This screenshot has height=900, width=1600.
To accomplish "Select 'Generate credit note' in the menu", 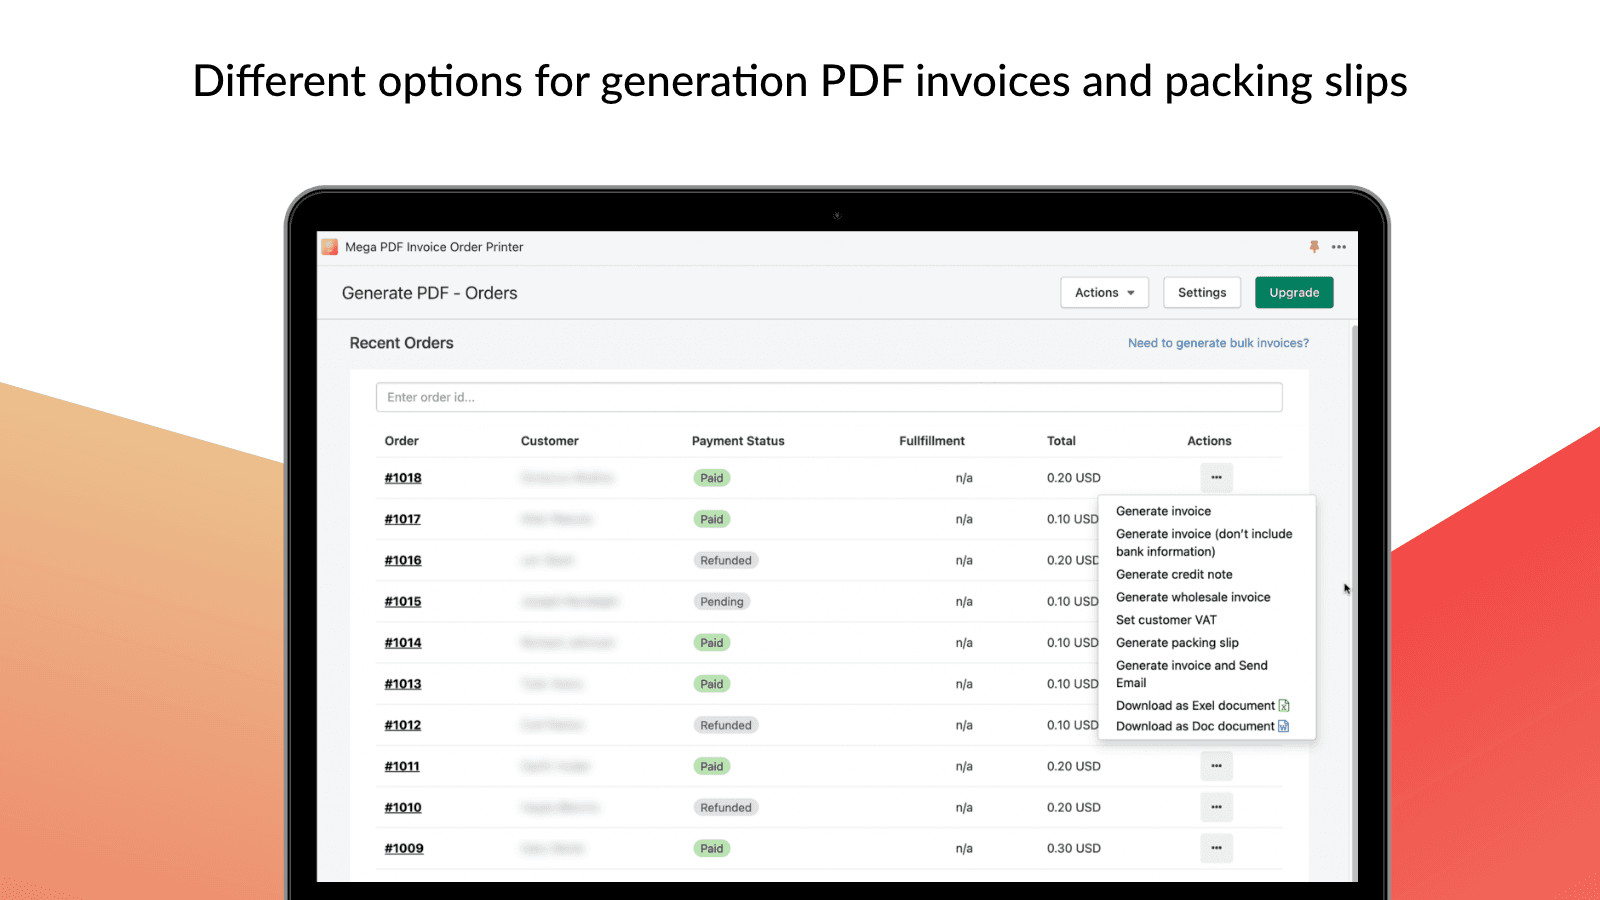I will [x=1174, y=574].
